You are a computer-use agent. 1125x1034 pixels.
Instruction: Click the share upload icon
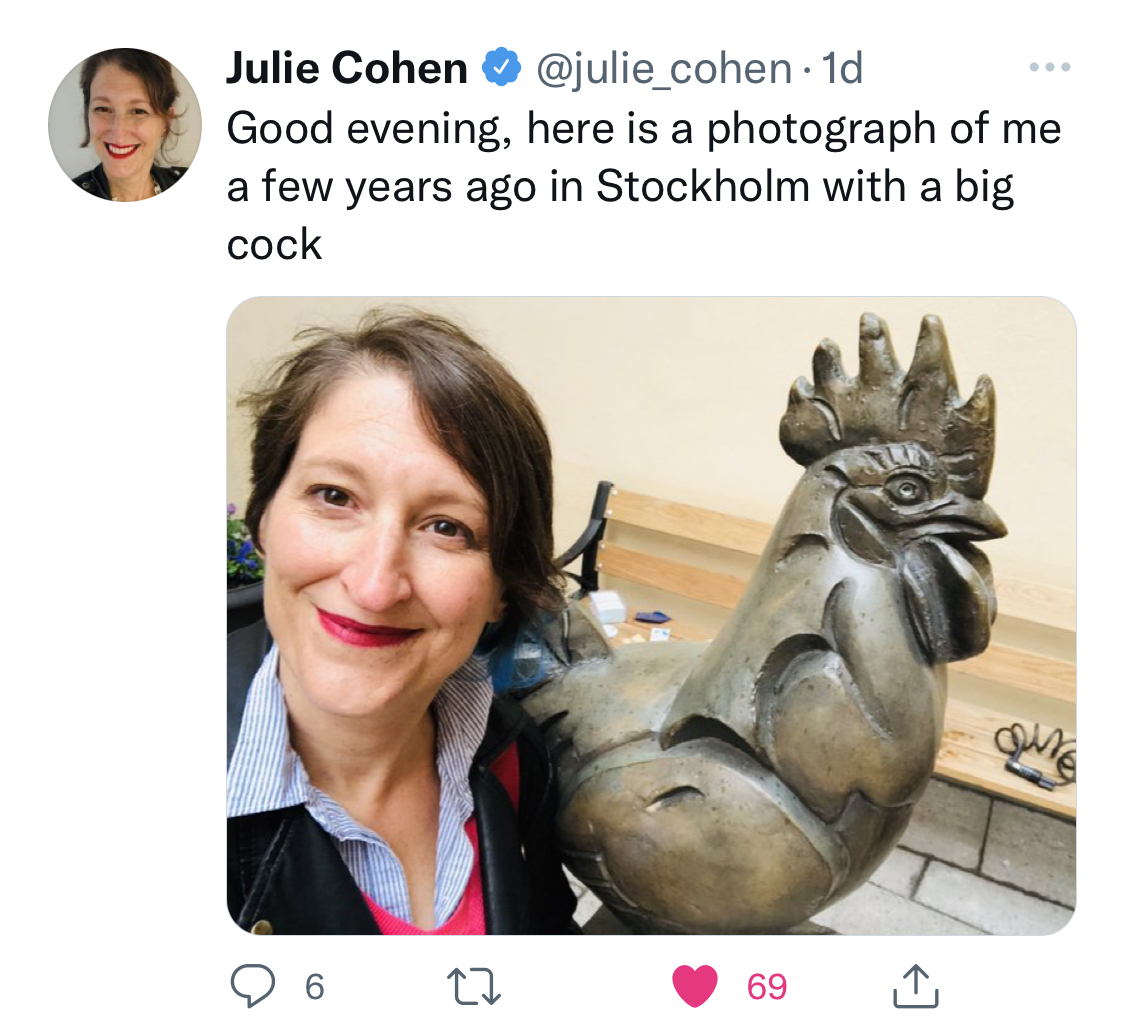(915, 986)
